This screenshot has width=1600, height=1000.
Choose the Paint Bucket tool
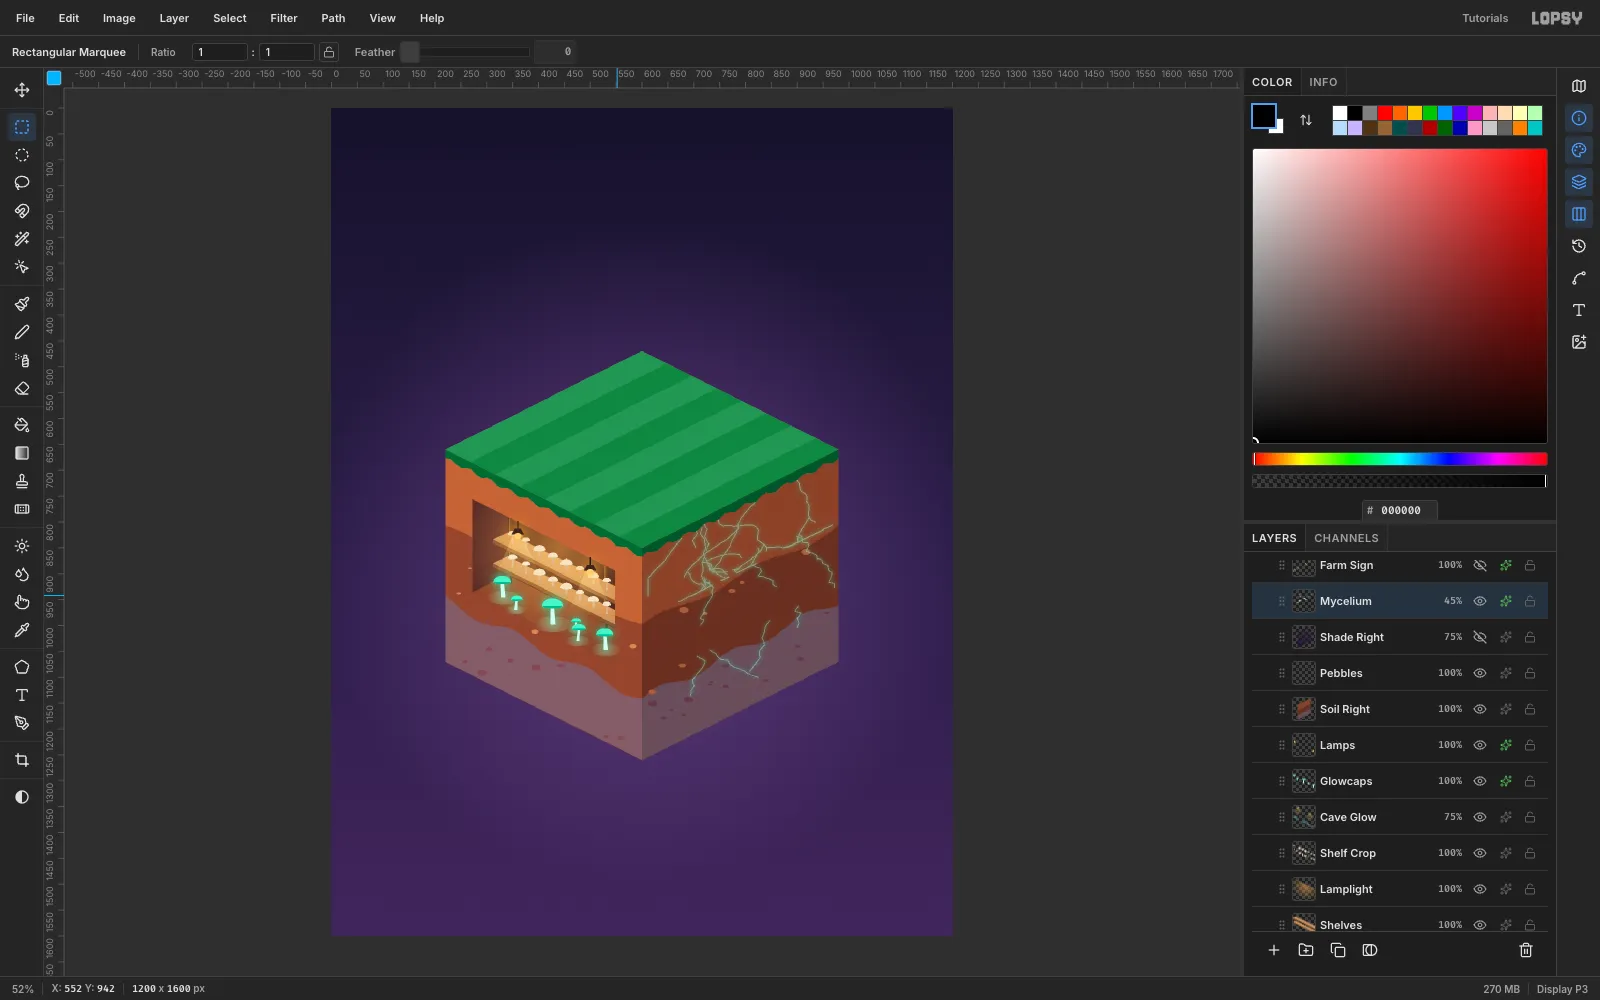coord(22,425)
